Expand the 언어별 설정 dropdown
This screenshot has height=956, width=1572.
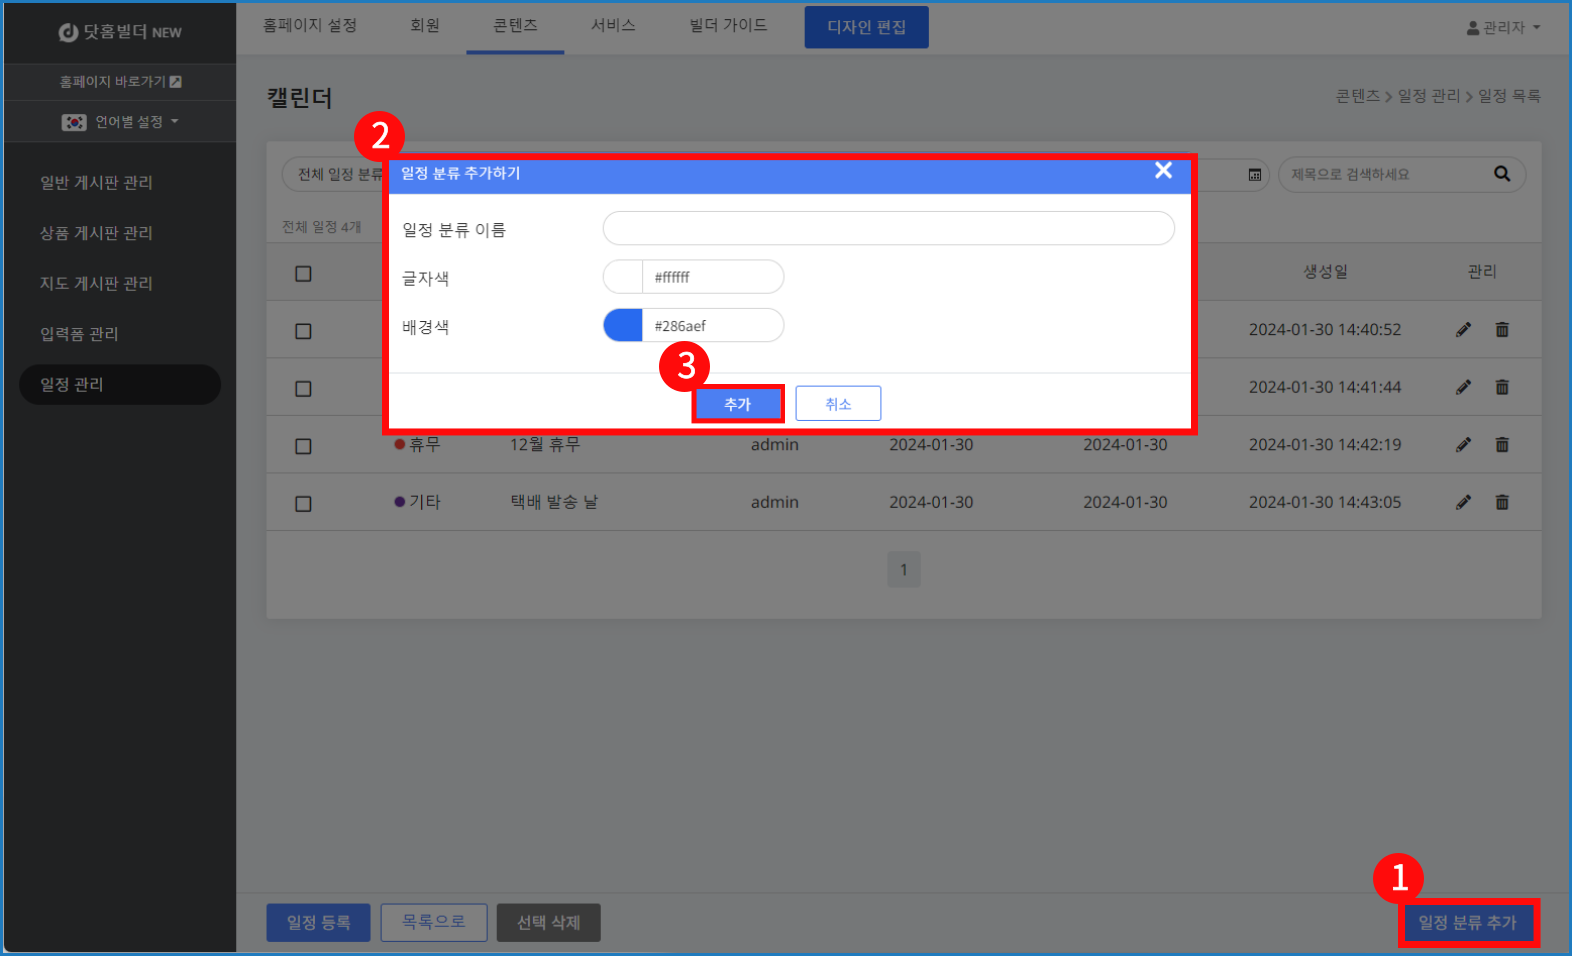[x=121, y=122]
